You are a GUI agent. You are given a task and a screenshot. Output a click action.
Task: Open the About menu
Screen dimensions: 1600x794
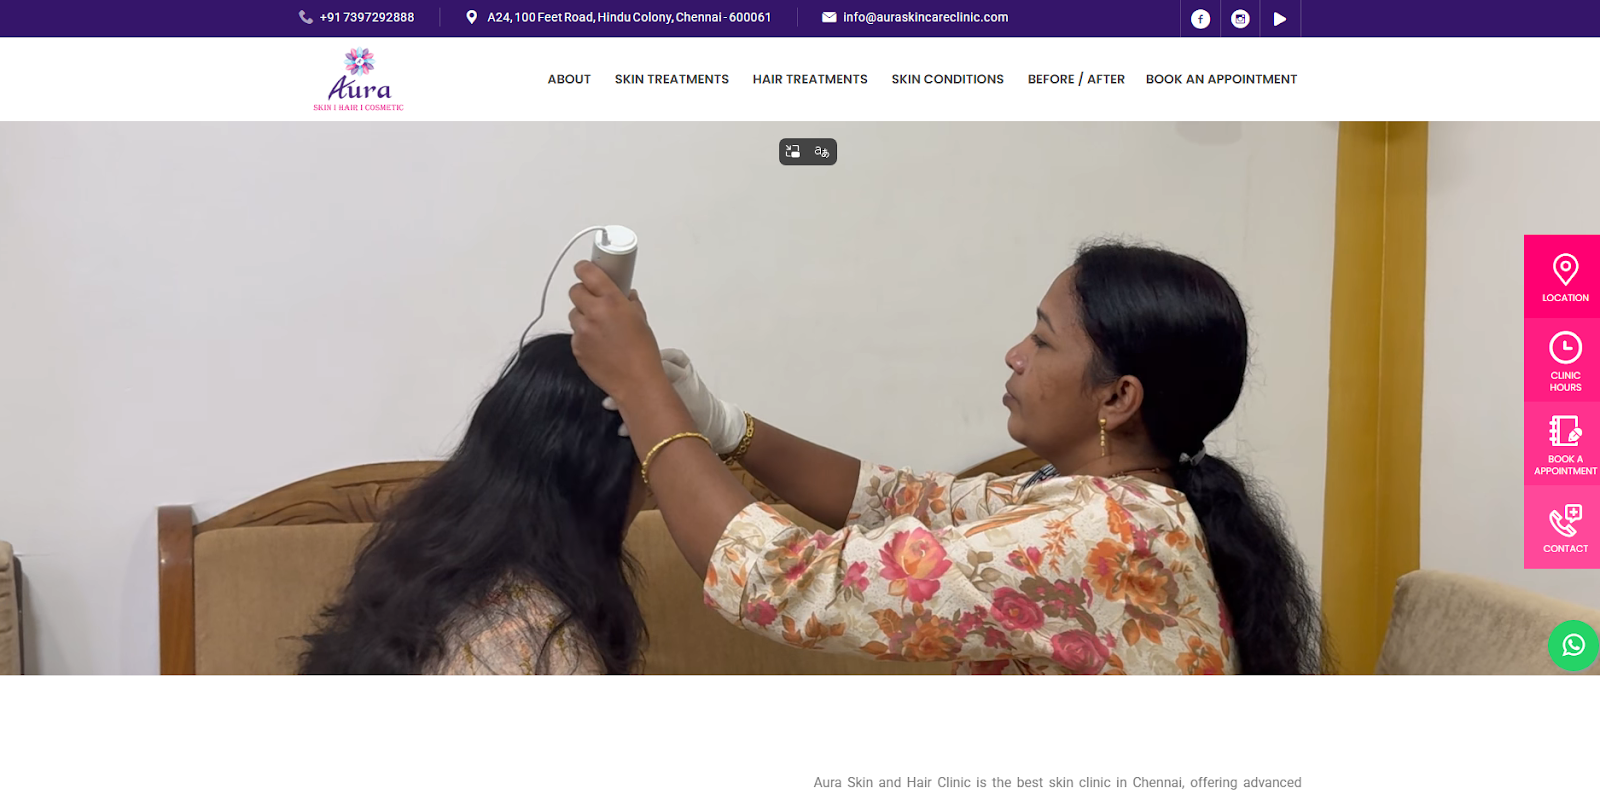tap(569, 79)
